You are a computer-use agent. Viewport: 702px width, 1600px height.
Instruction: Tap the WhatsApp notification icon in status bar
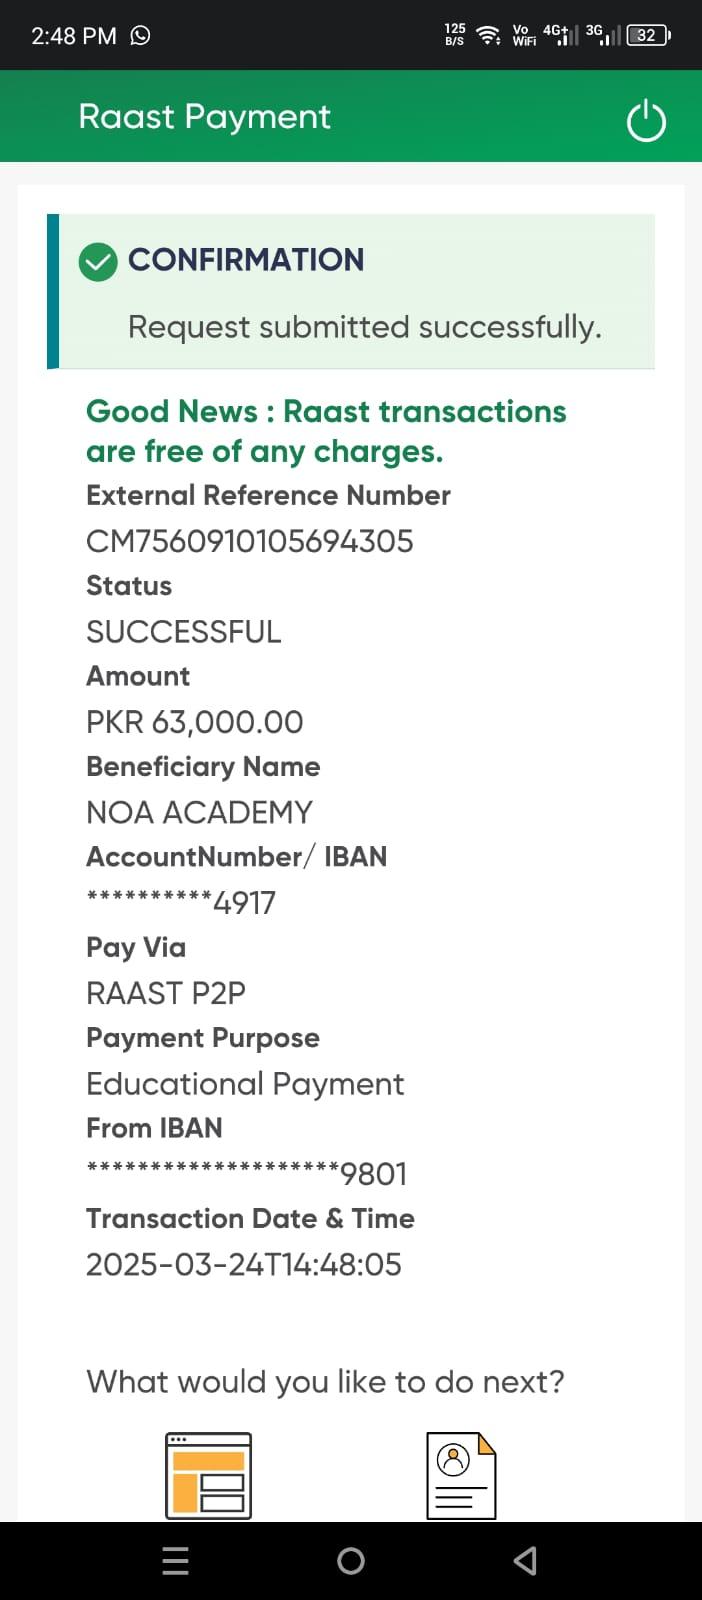click(x=141, y=35)
